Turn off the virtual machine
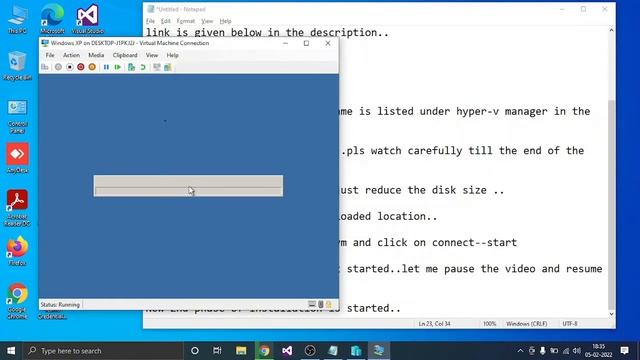Viewport: 640px width, 360px height. click(x=70, y=67)
